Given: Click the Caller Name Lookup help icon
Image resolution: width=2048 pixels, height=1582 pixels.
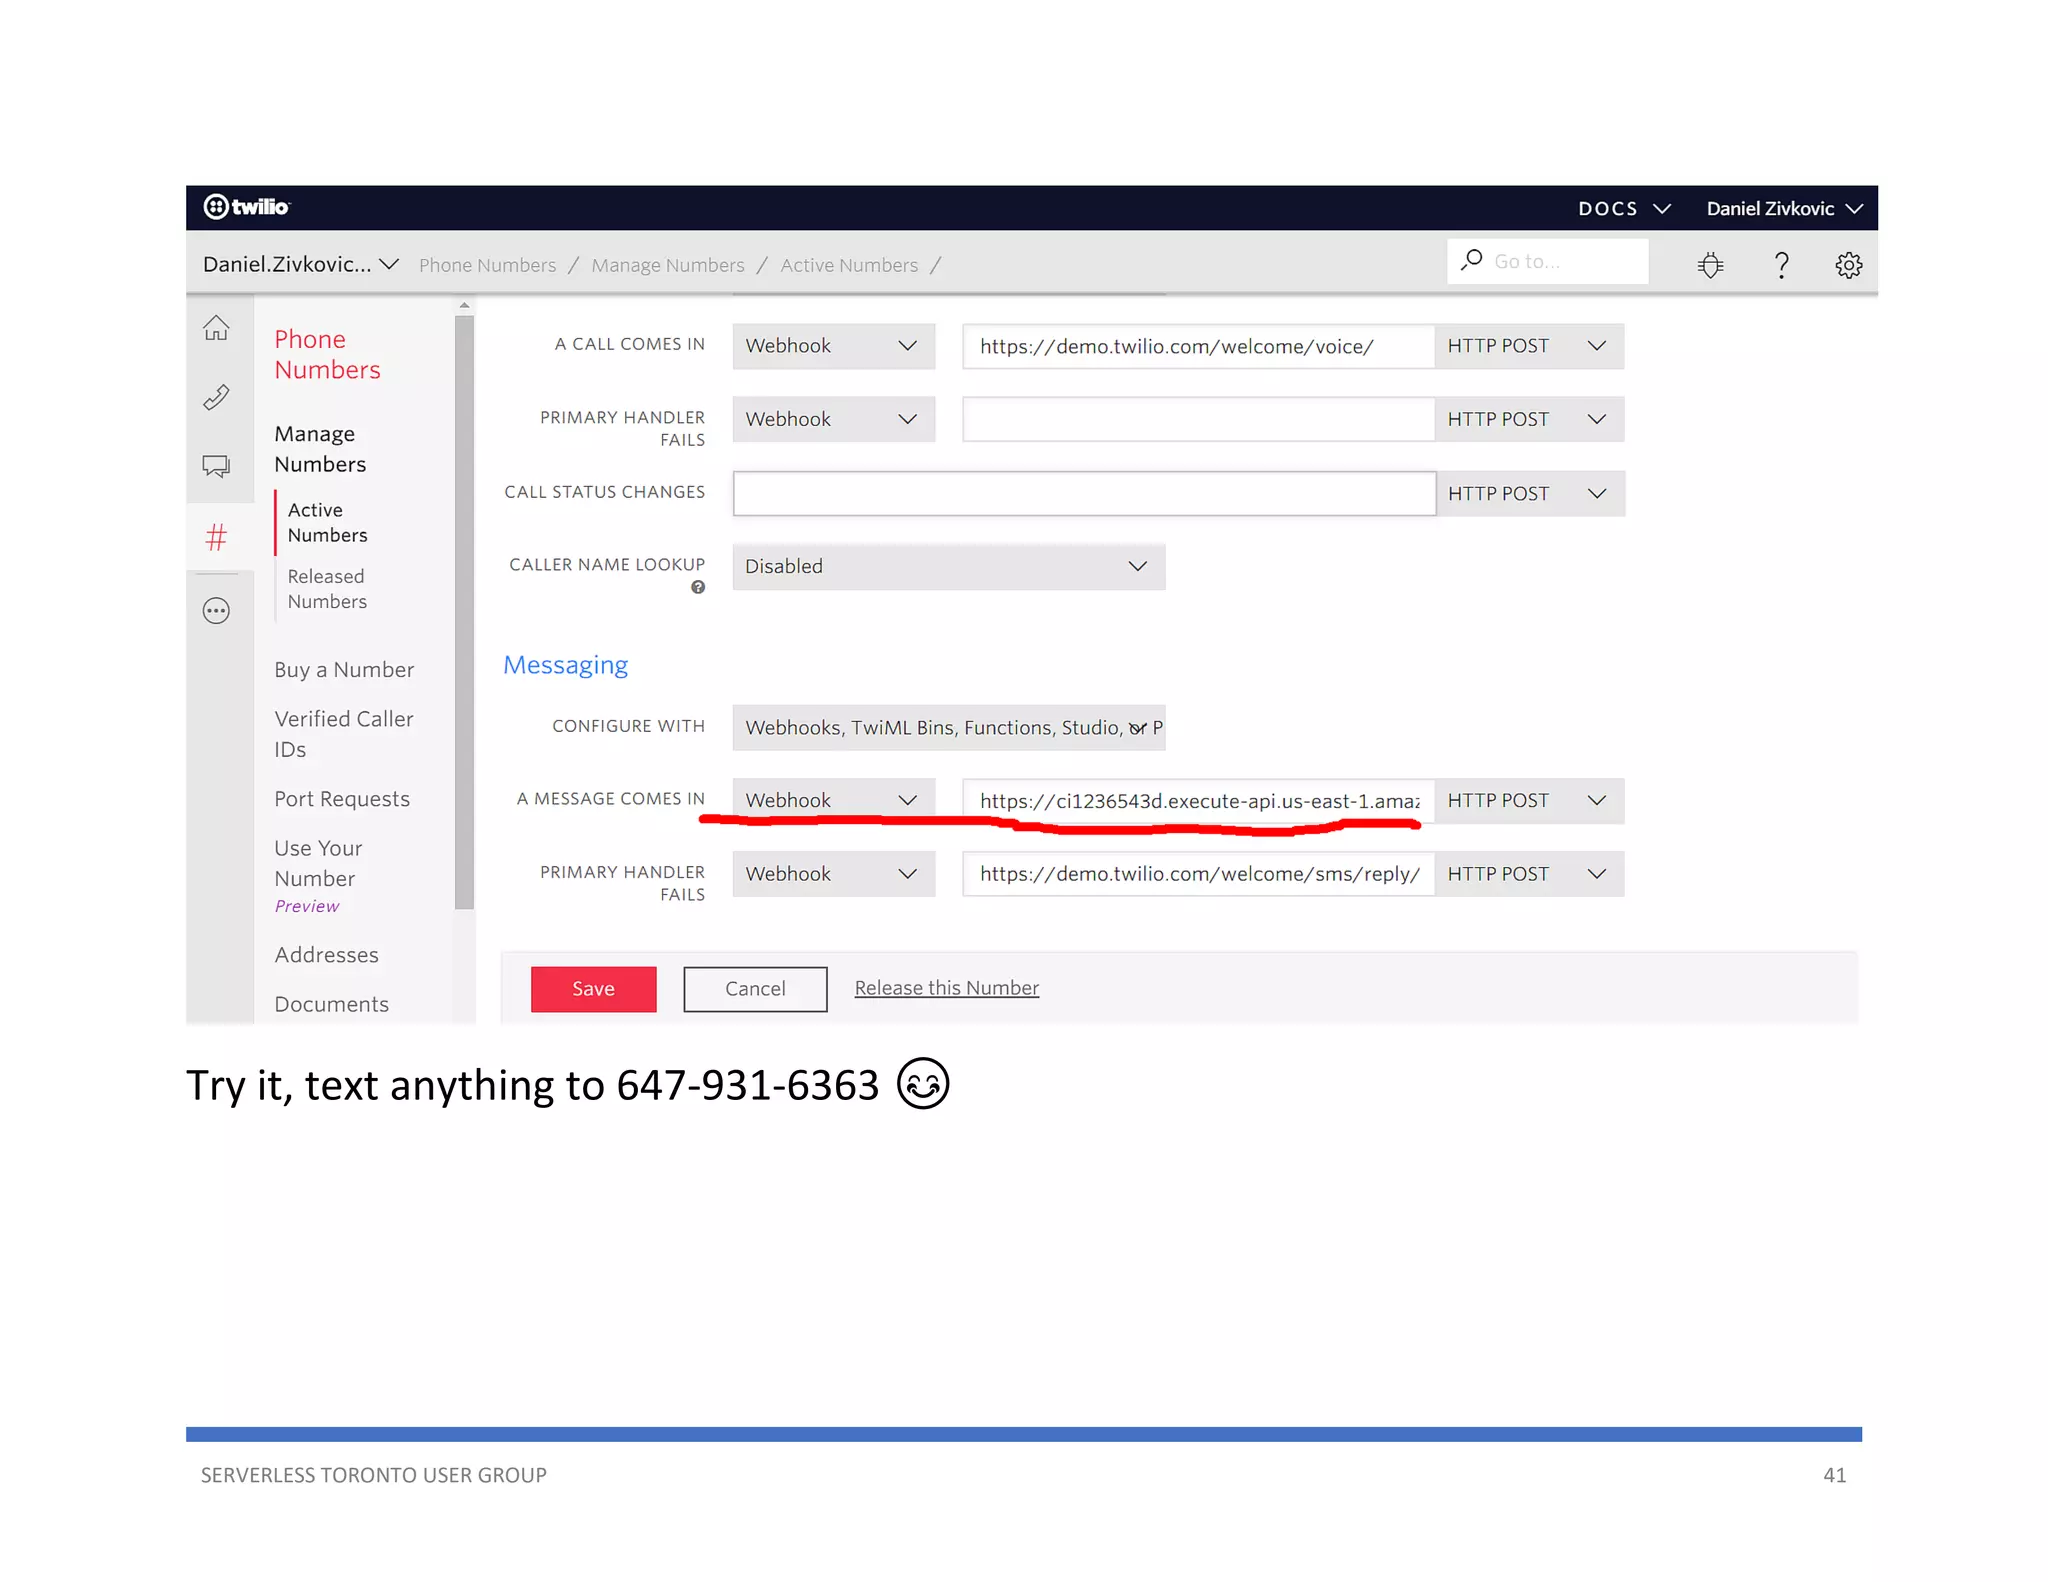Looking at the screenshot, I should click(698, 588).
